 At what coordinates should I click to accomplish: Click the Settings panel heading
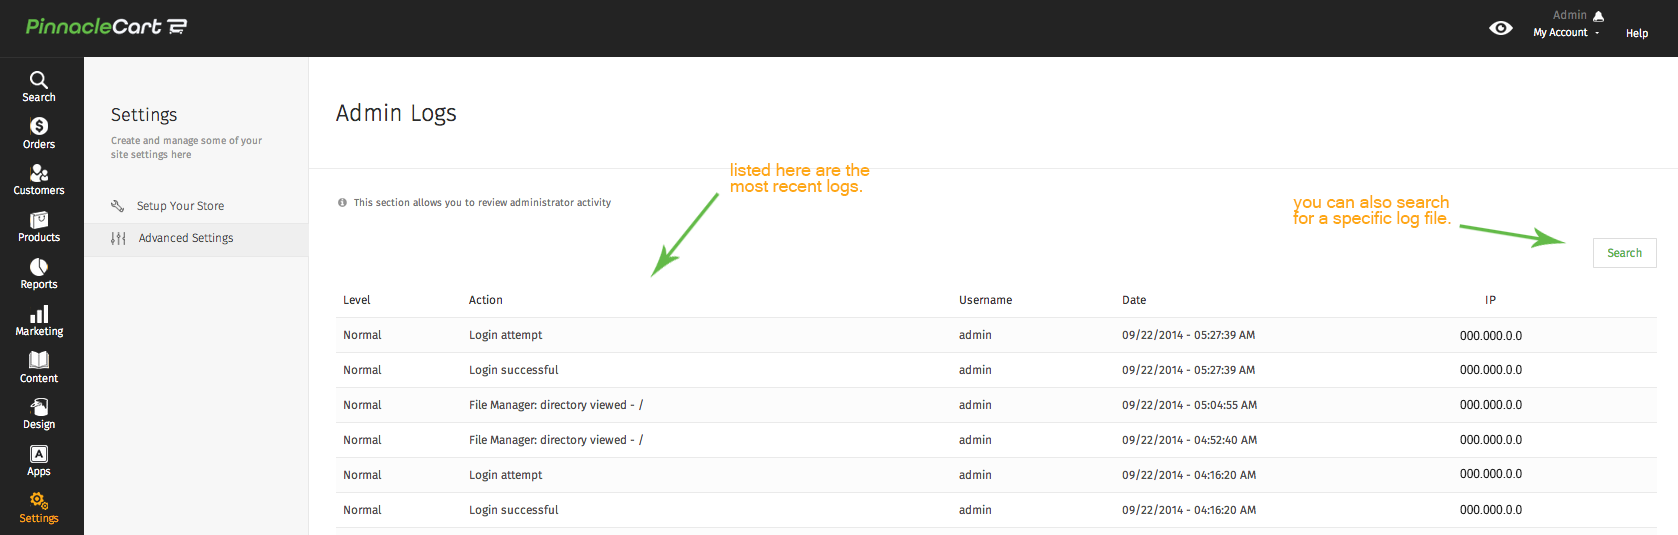point(144,115)
